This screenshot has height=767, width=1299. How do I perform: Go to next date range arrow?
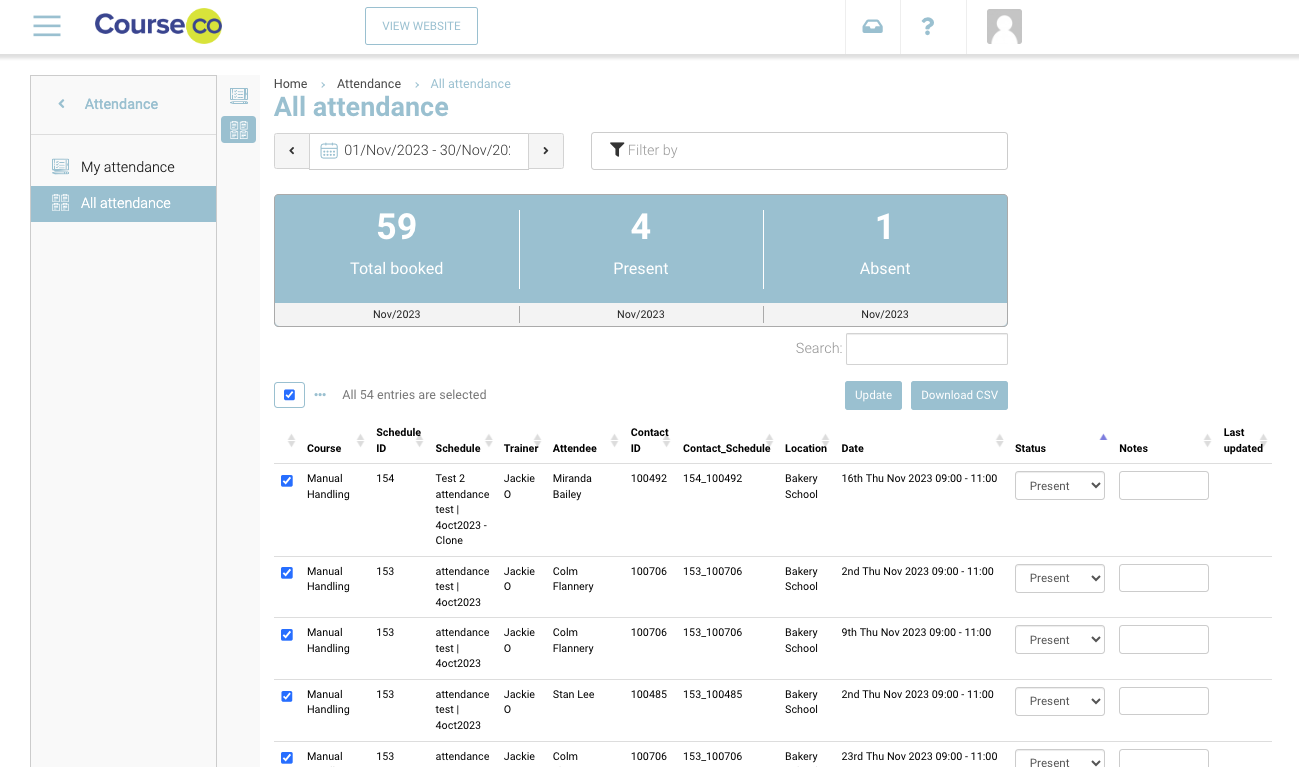click(546, 151)
